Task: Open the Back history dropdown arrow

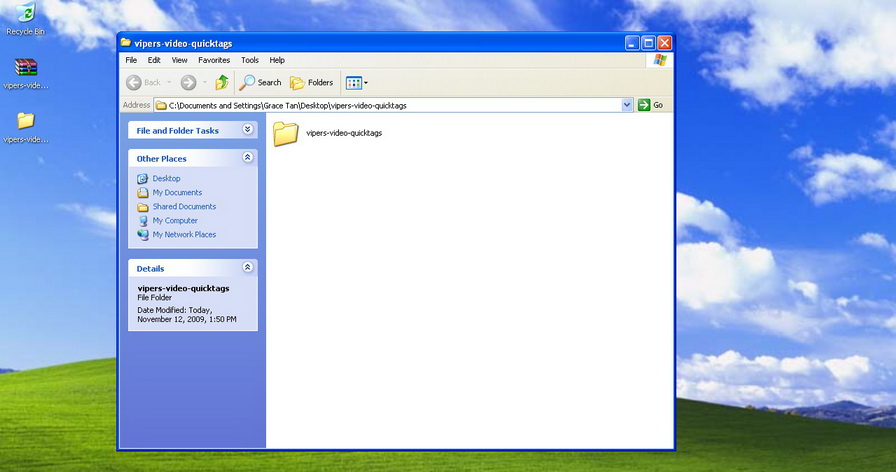Action: [169, 83]
